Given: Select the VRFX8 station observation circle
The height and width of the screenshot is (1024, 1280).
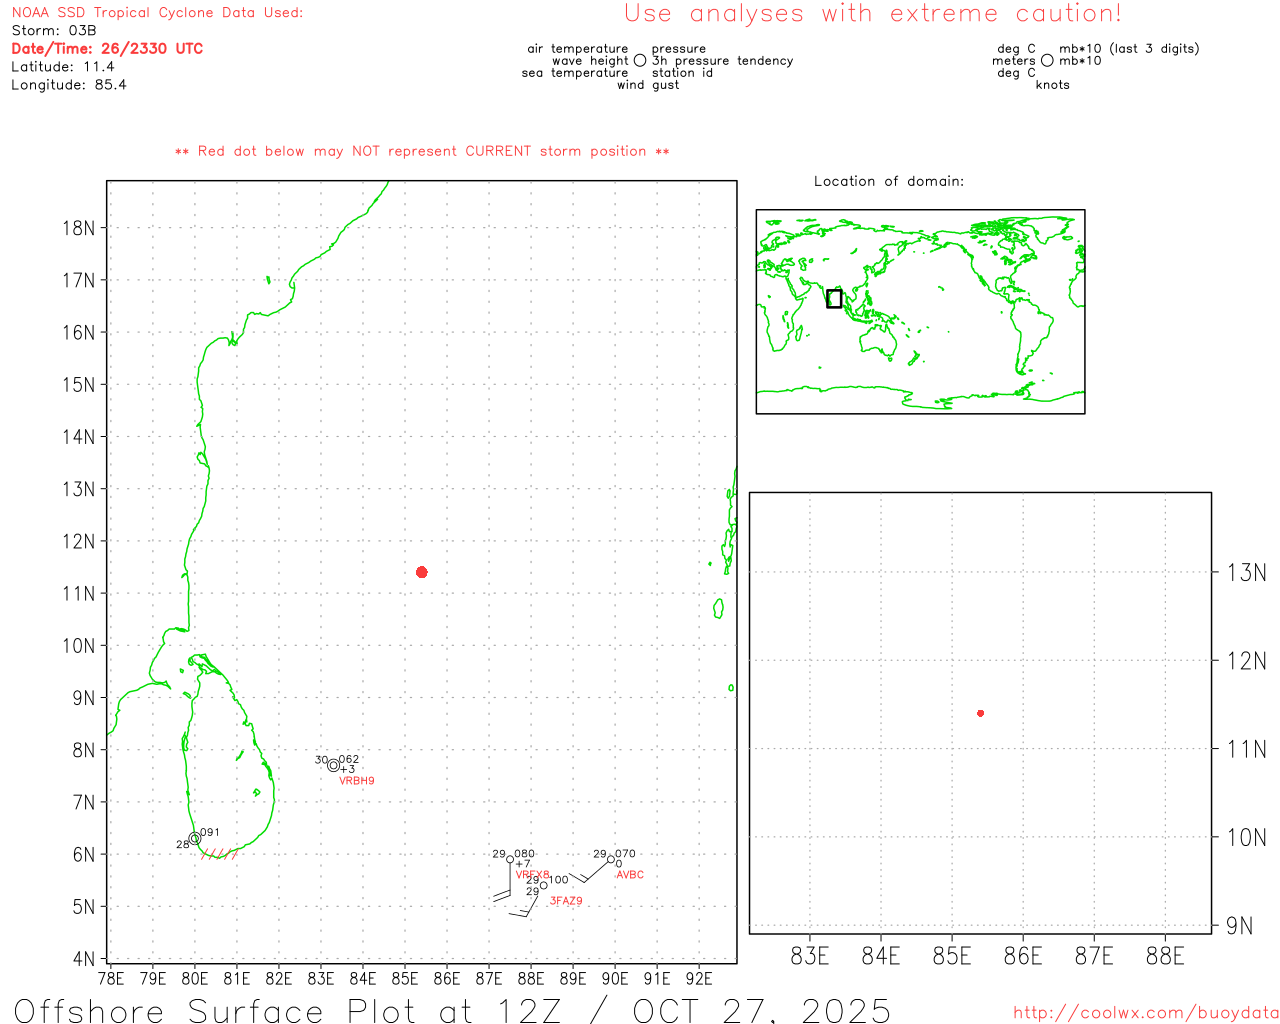Looking at the screenshot, I should coord(510,860).
